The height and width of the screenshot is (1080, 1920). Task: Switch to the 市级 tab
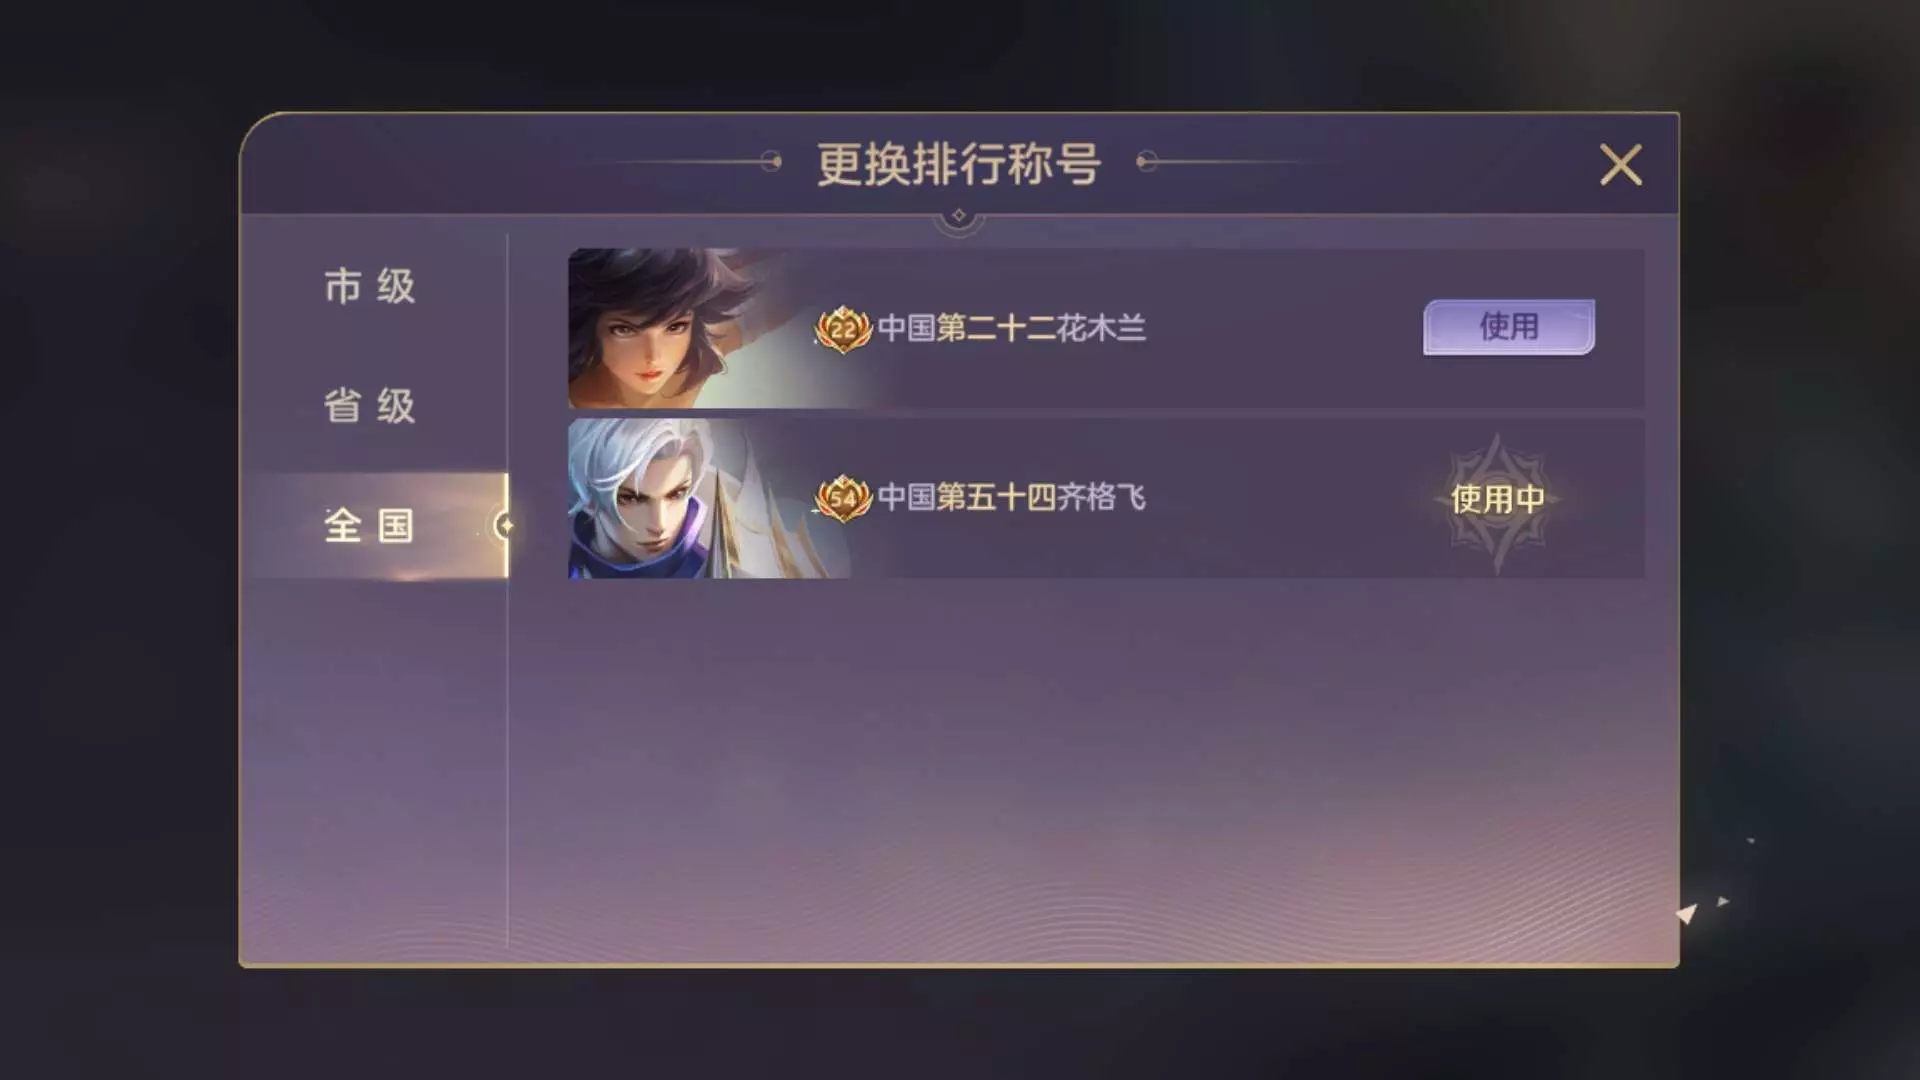pyautogui.click(x=370, y=286)
